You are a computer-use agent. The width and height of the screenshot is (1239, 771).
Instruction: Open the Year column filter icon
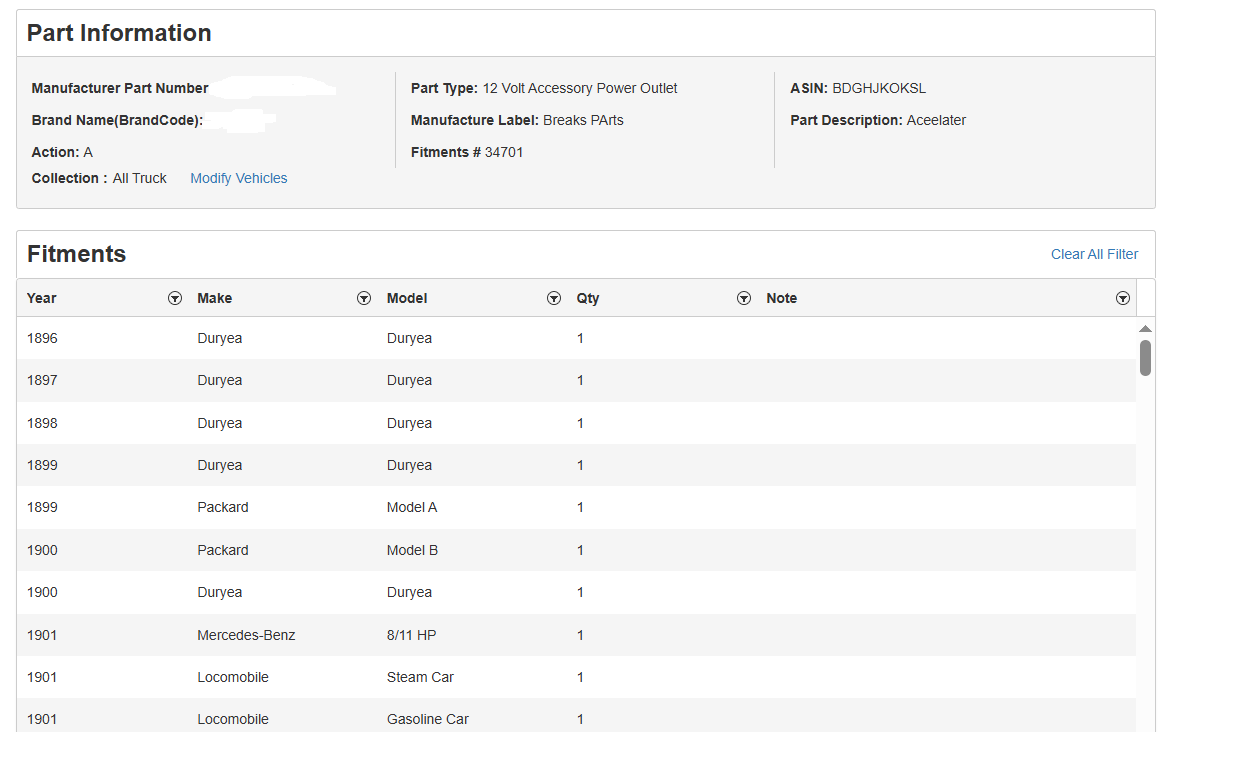(x=175, y=298)
